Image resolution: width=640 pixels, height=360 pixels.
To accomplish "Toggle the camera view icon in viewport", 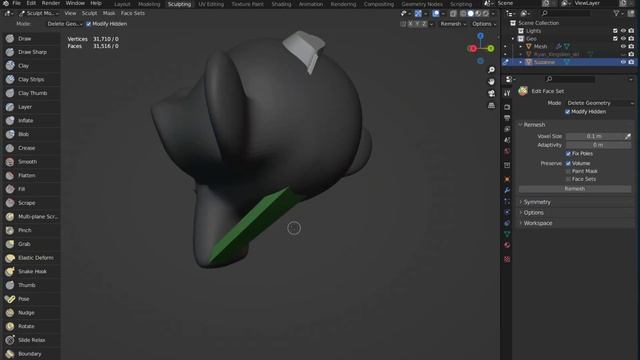I will (491, 93).
